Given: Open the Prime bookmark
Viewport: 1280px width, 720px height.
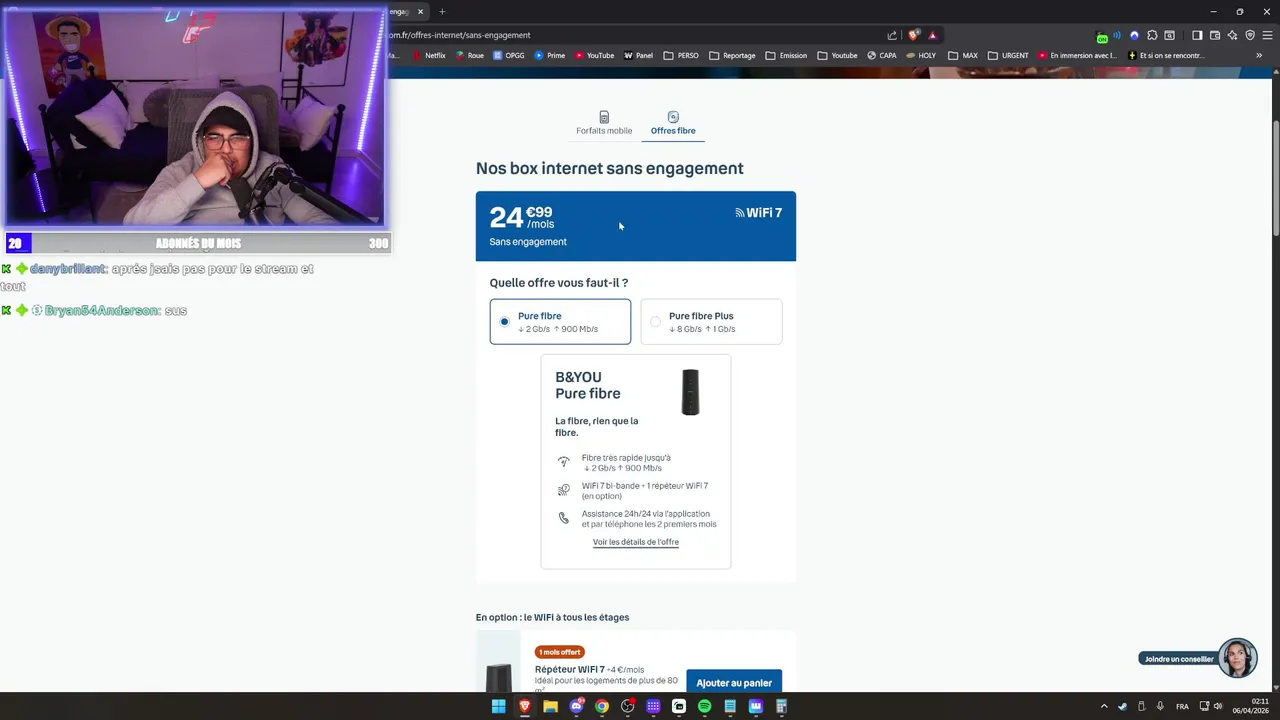Looking at the screenshot, I should (x=550, y=56).
